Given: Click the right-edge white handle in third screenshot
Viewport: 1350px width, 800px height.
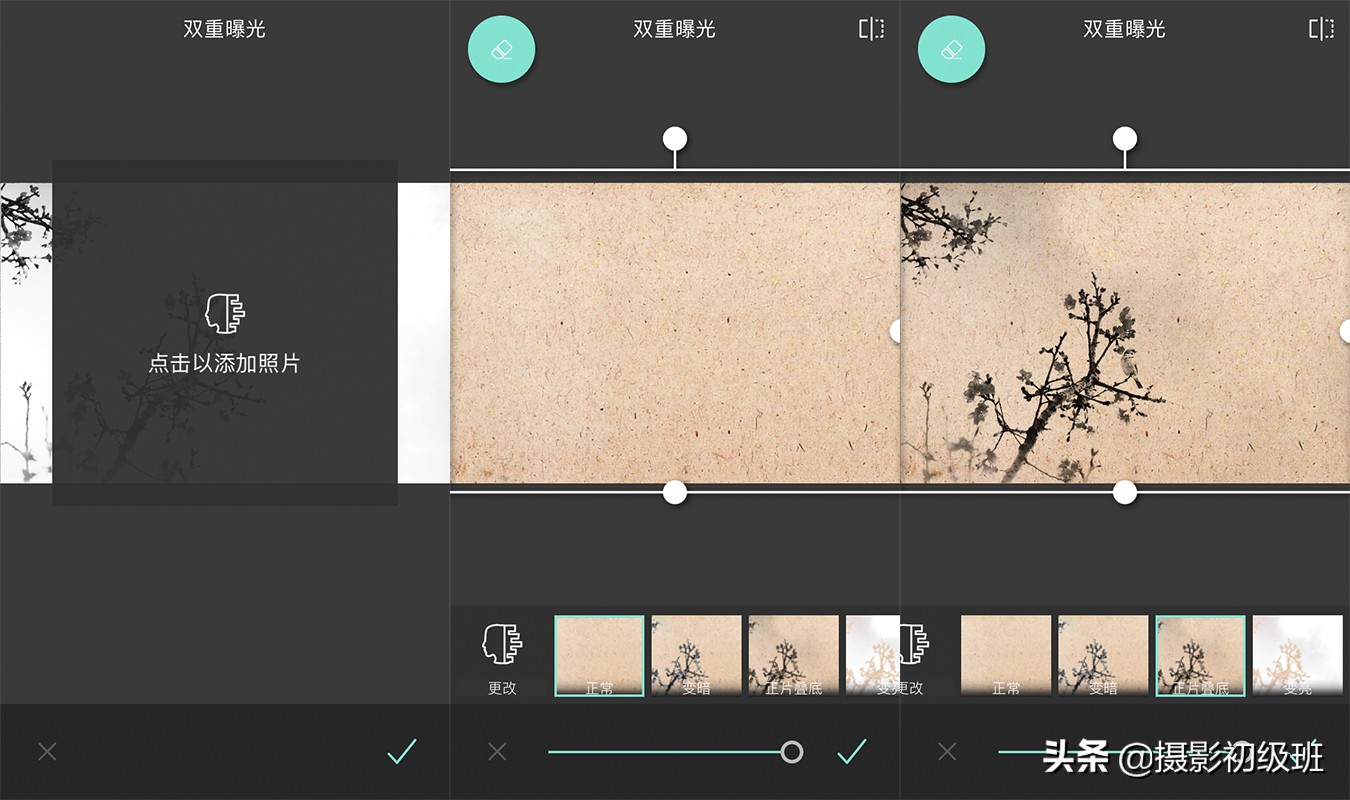Looking at the screenshot, I should [x=1345, y=331].
